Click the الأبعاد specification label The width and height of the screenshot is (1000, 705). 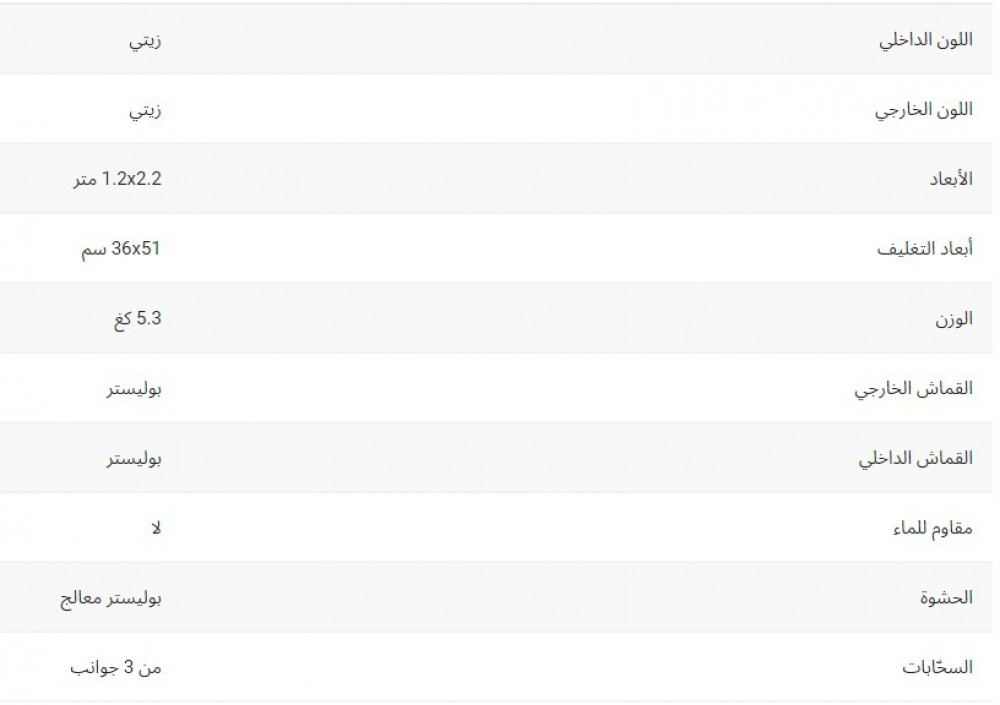click(951, 180)
